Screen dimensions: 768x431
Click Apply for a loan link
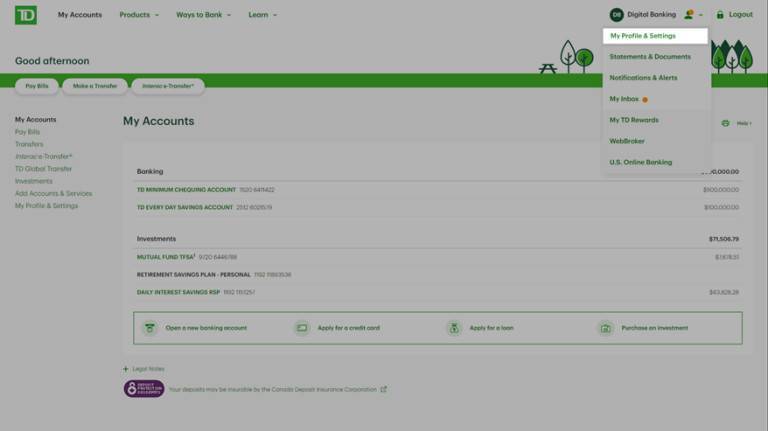point(491,328)
